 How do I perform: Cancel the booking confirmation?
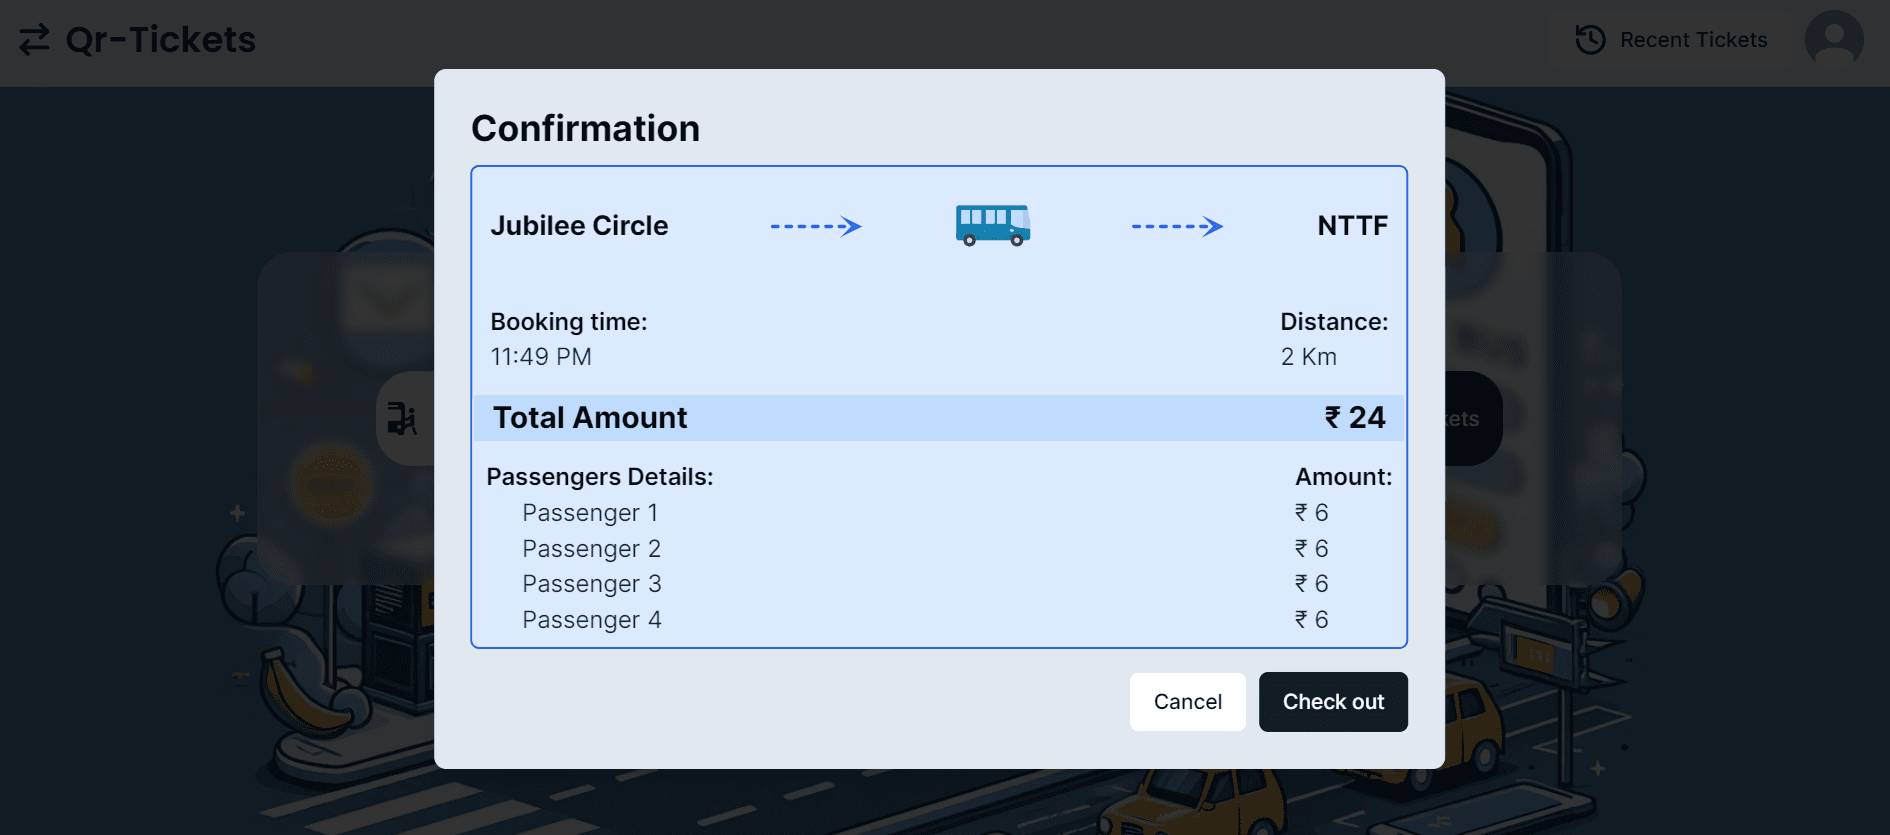click(1188, 702)
